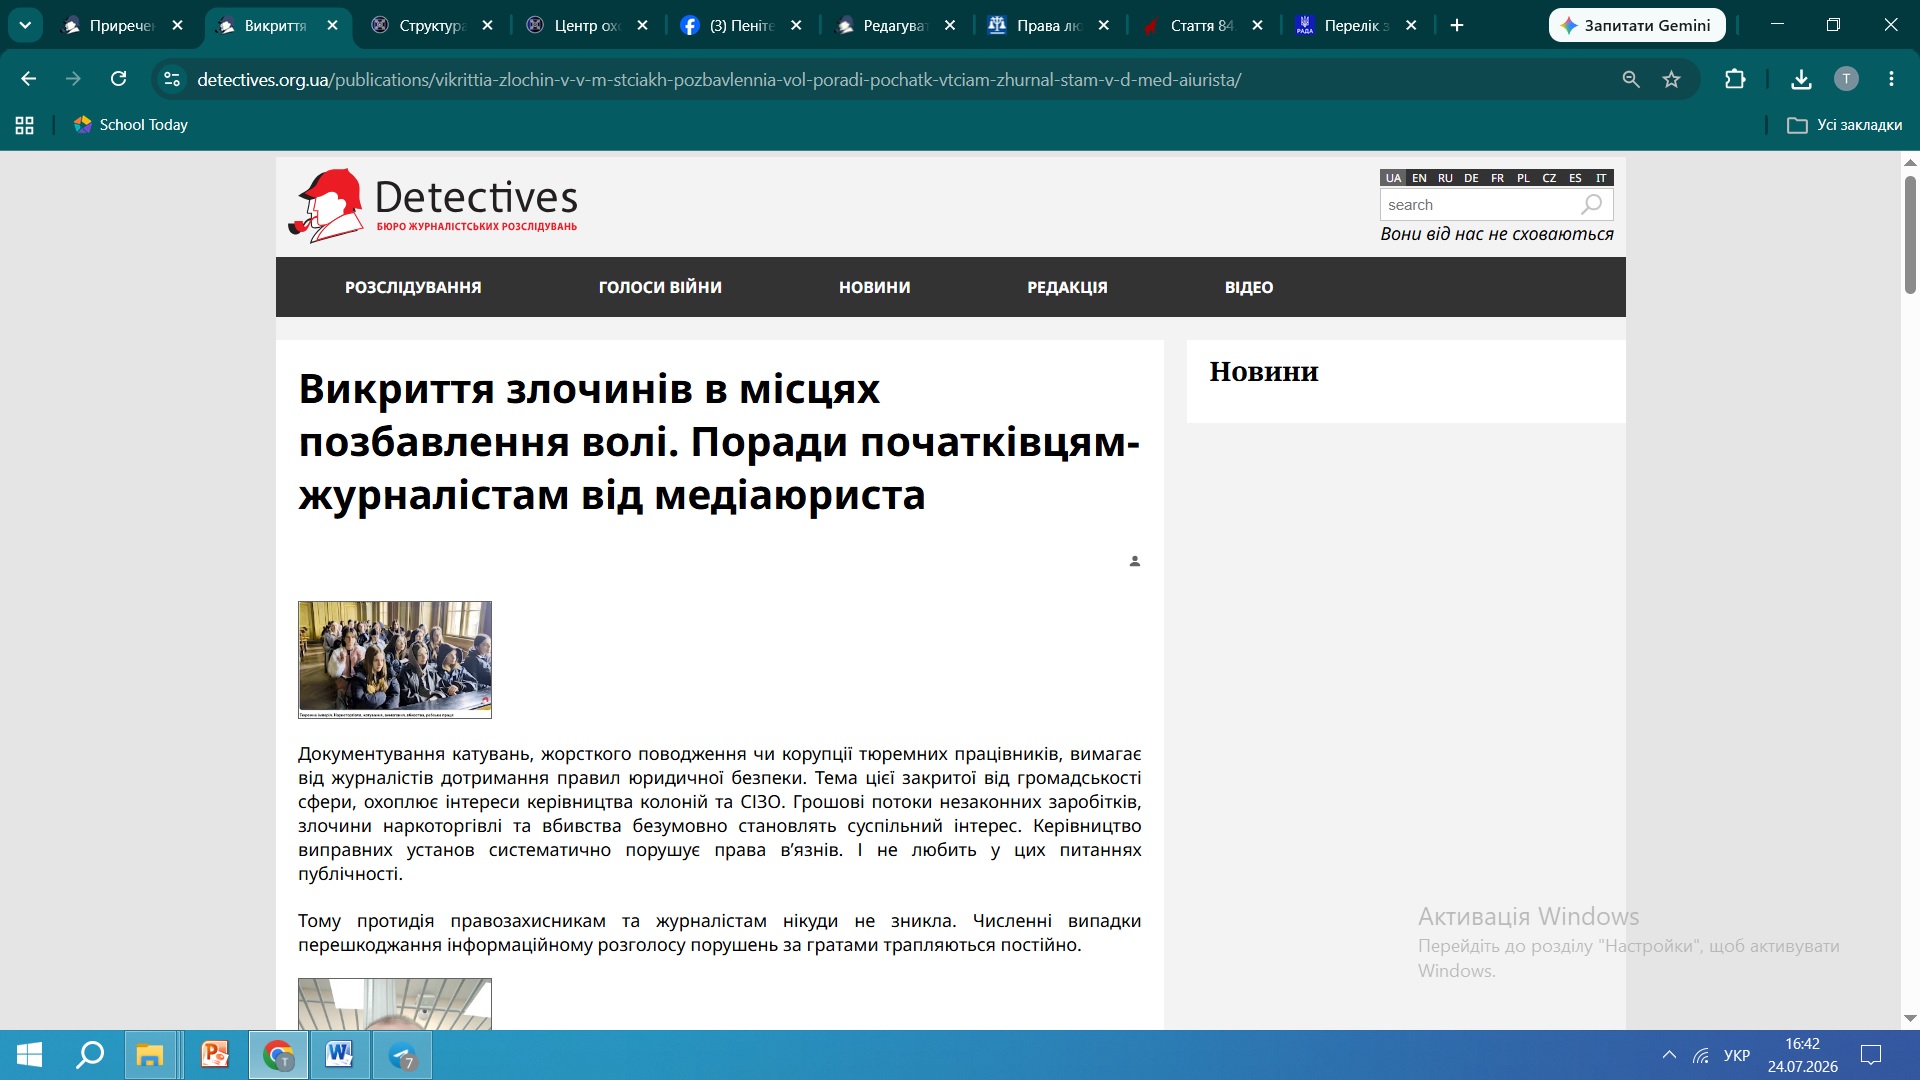Image resolution: width=1920 pixels, height=1080 pixels.
Task: Bookmark this page with the star icon
Action: pyautogui.click(x=1671, y=79)
